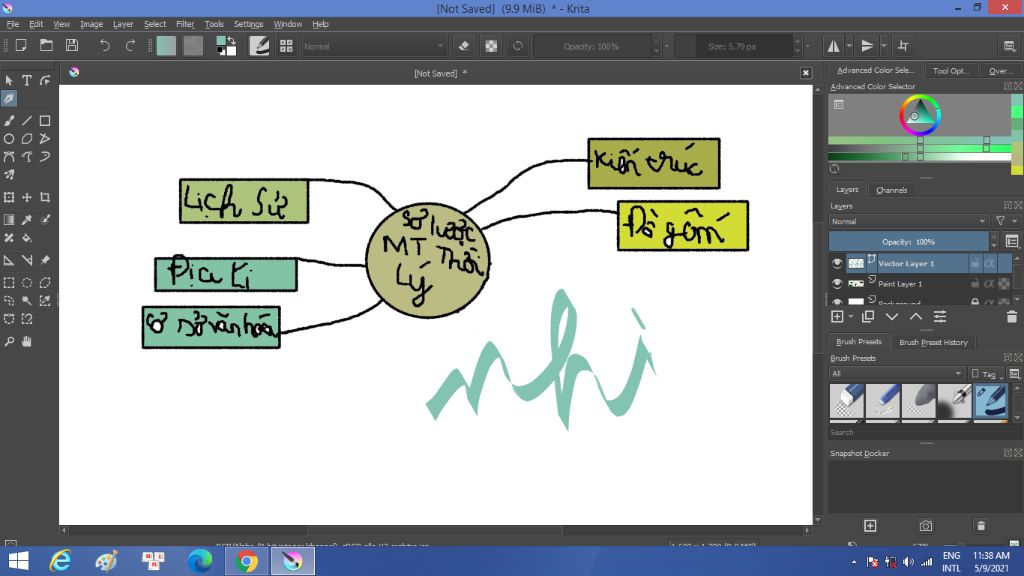Delete layer with trash icon

coord(1012,317)
